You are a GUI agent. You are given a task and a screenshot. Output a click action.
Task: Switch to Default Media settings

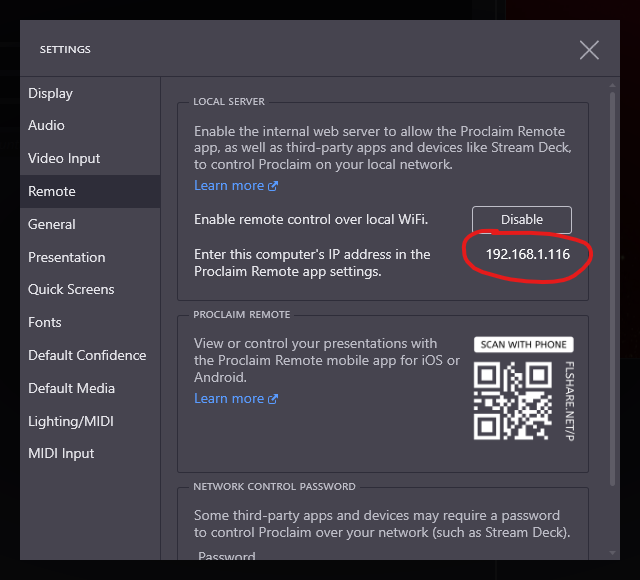click(x=90, y=388)
